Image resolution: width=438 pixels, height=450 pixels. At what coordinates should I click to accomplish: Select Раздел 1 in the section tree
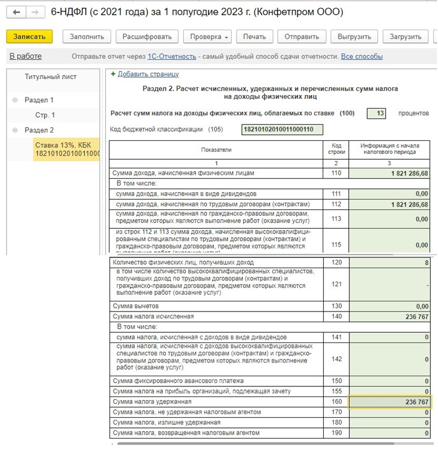pos(39,100)
